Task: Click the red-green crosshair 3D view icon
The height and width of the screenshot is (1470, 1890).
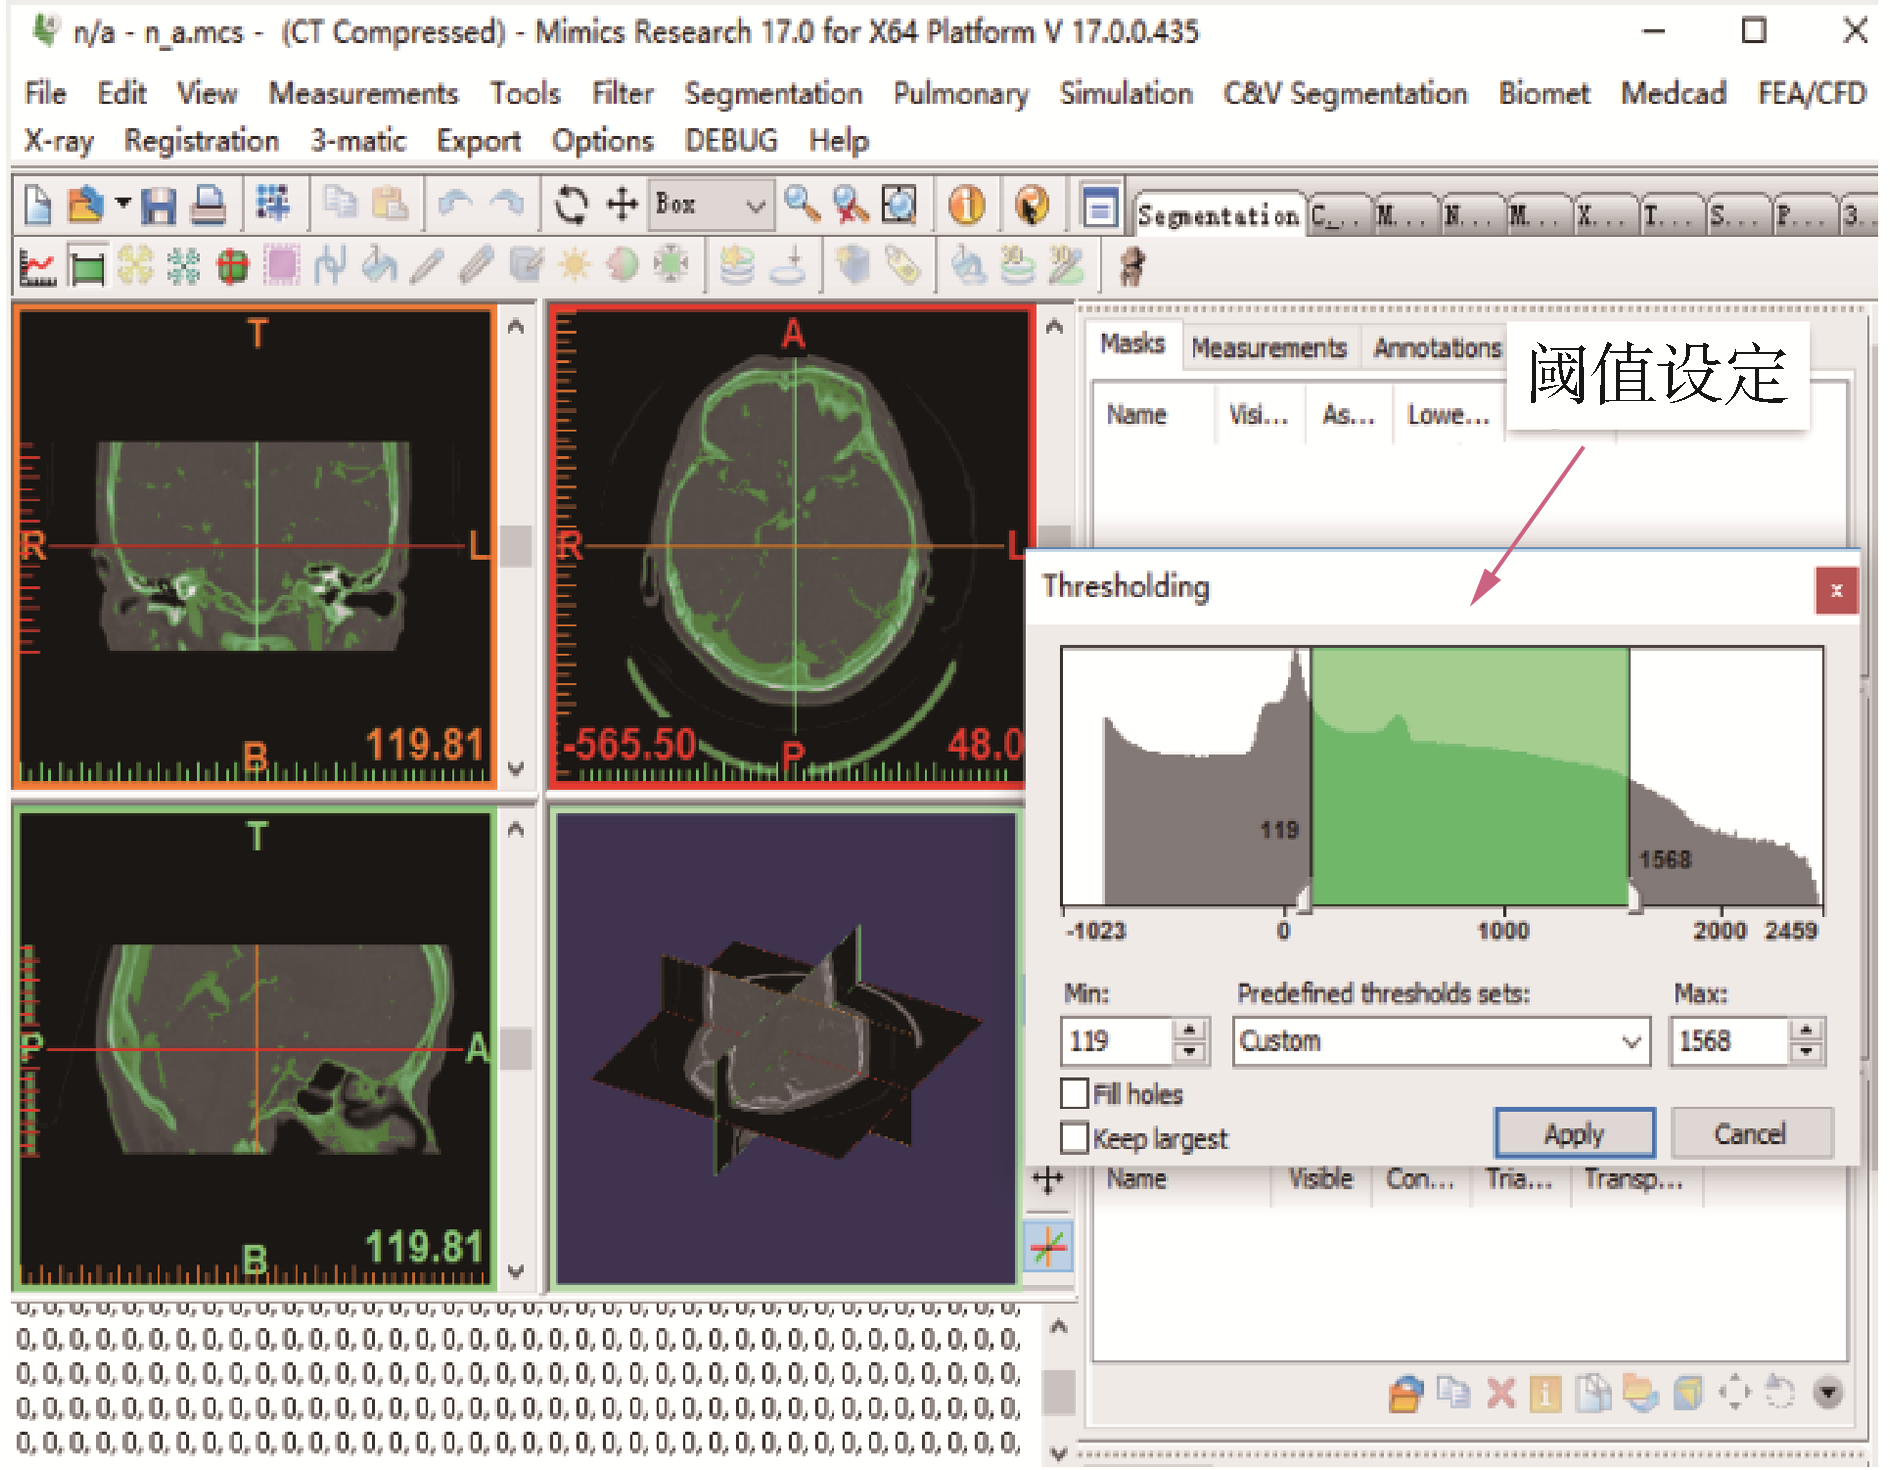Action: click(x=1048, y=1247)
